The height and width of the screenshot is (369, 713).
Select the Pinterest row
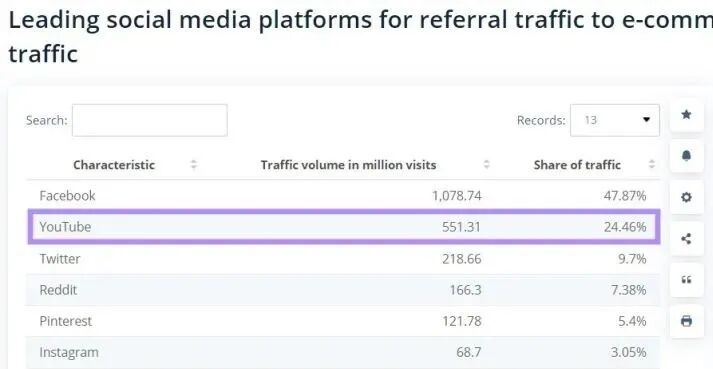[343, 321]
